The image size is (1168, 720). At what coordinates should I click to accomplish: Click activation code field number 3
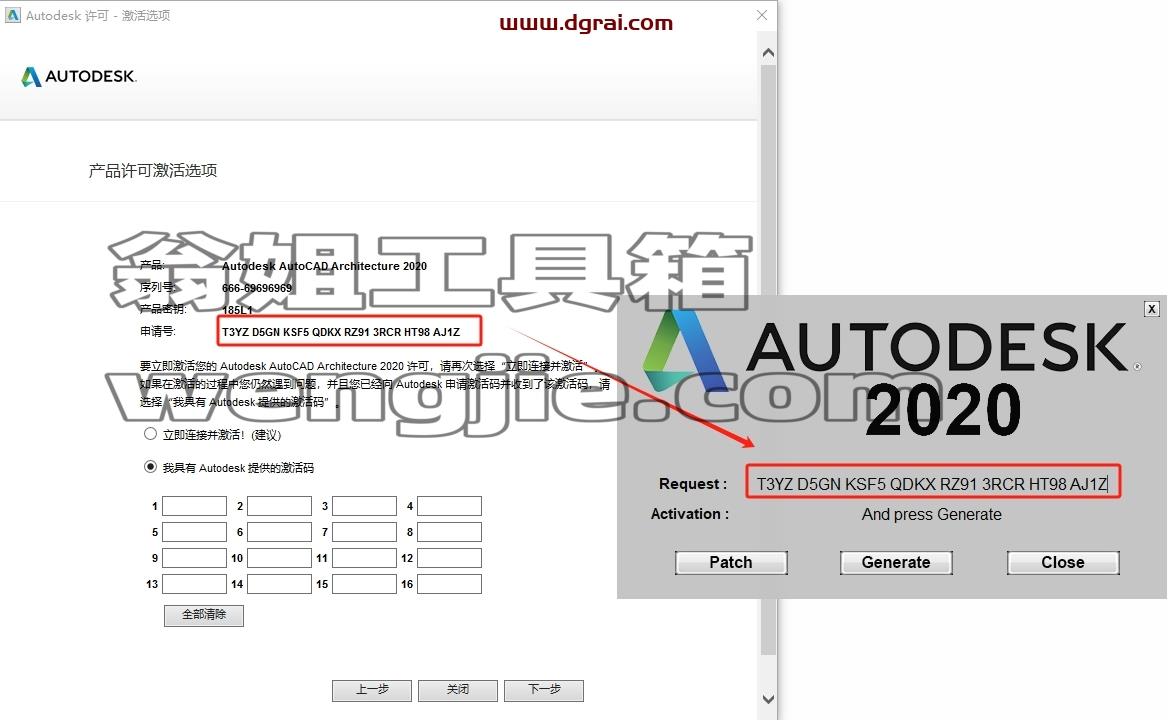[x=364, y=506]
